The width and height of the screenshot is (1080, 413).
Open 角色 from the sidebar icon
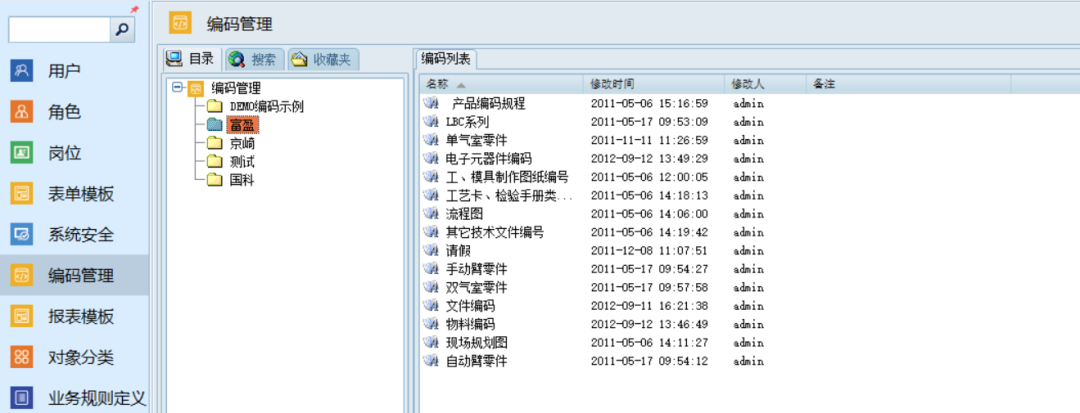tap(22, 112)
